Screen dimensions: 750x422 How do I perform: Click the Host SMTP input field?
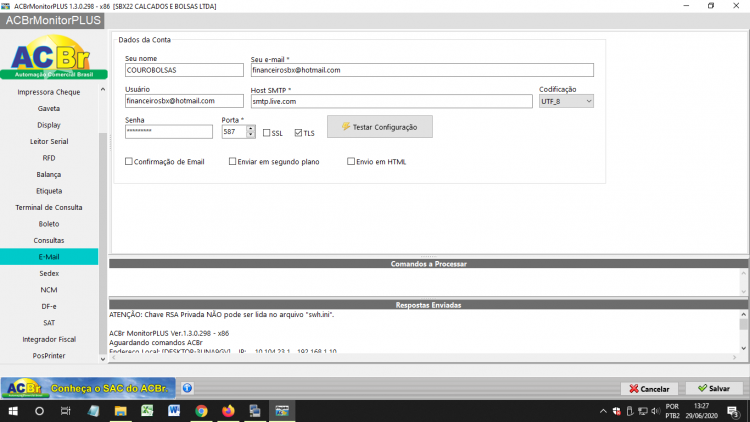[391, 101]
